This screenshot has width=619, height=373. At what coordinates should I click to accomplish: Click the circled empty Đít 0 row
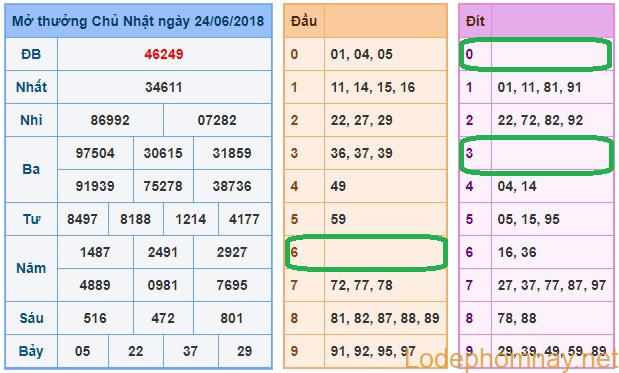(536, 54)
